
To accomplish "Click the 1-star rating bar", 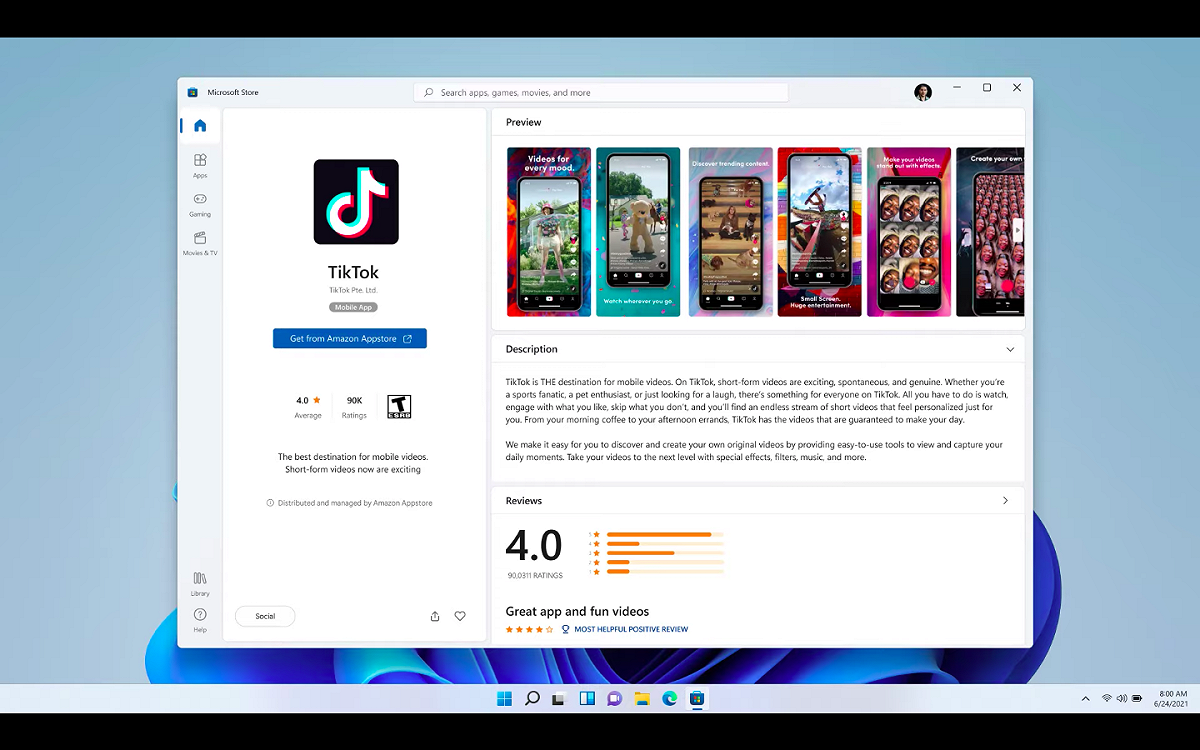I will [665, 572].
